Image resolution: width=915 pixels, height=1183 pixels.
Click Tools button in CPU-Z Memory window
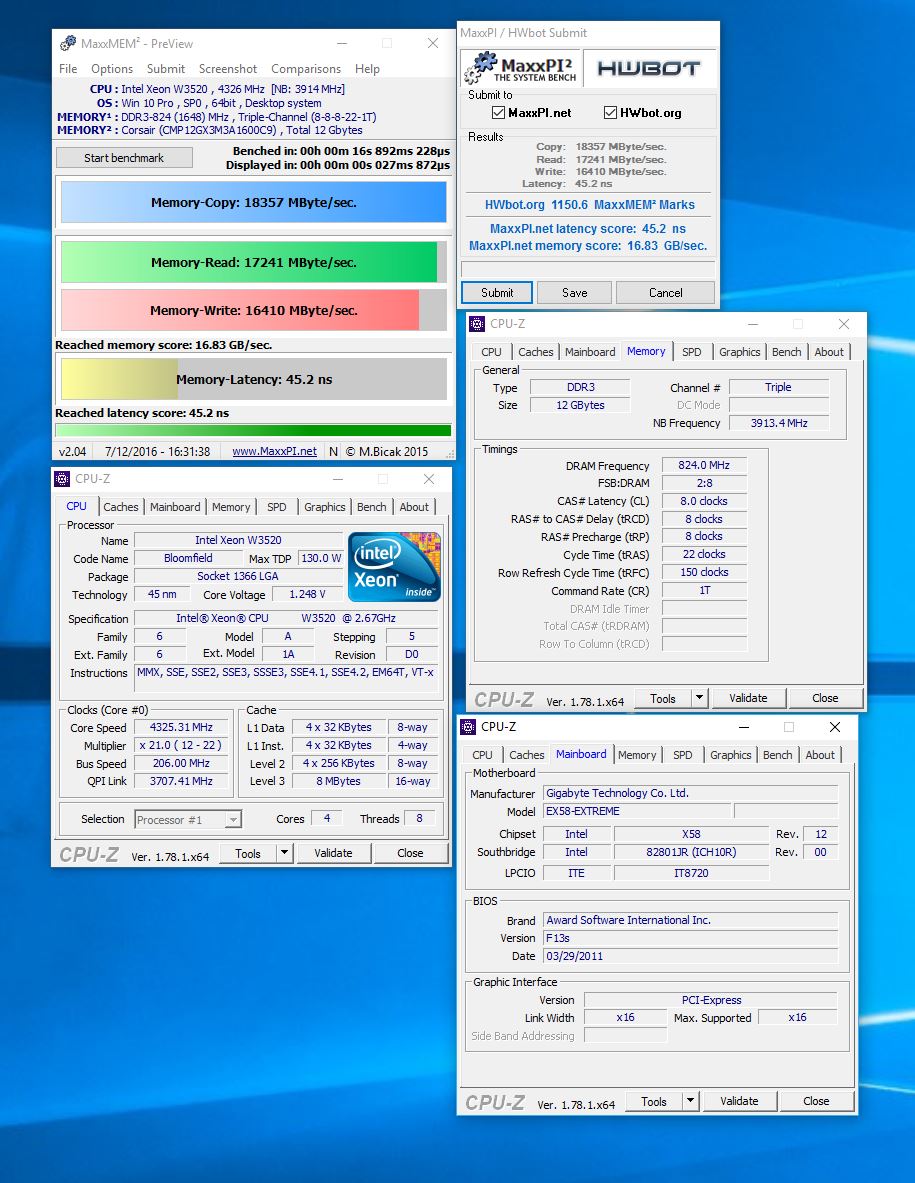(x=662, y=698)
